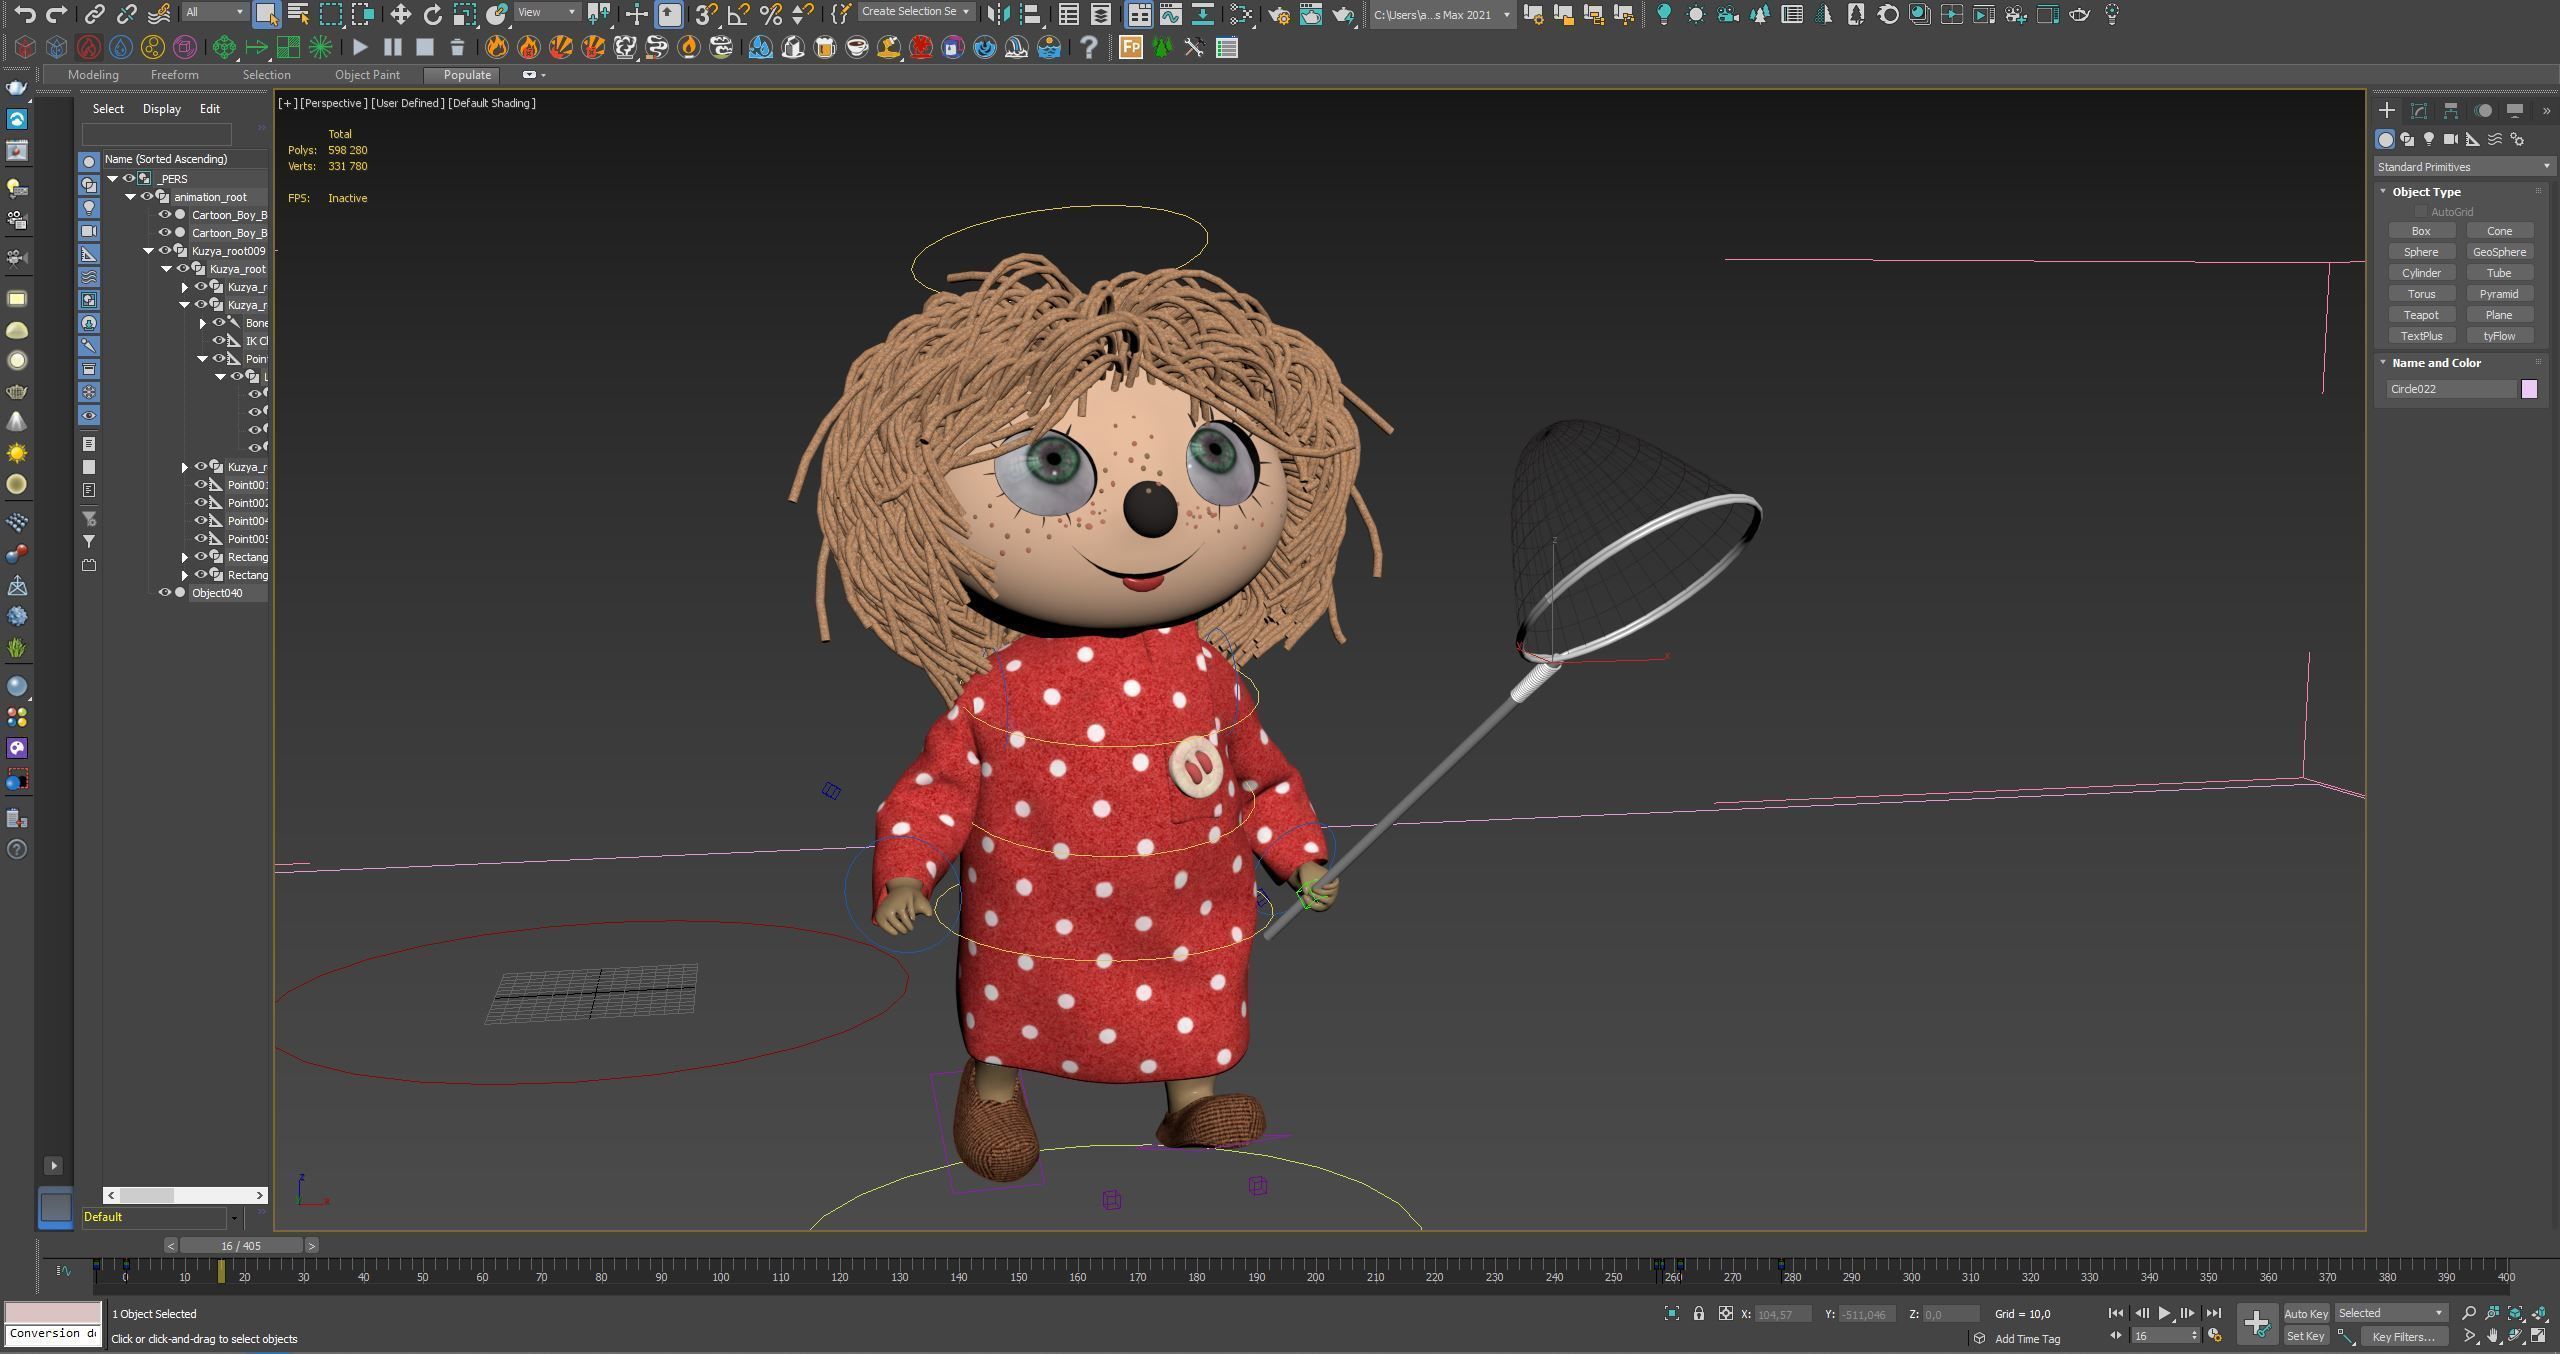Switch to Cameras category in Create panel
The width and height of the screenshot is (2560, 1354).
(2450, 139)
